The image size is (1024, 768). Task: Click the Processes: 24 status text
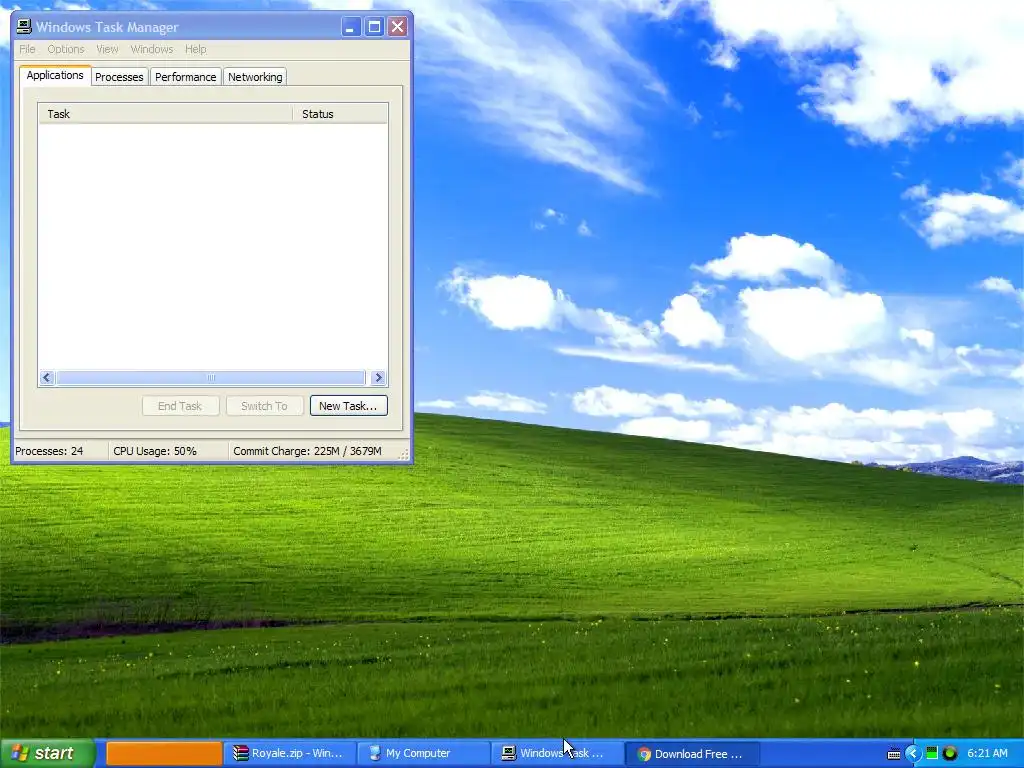[49, 451]
